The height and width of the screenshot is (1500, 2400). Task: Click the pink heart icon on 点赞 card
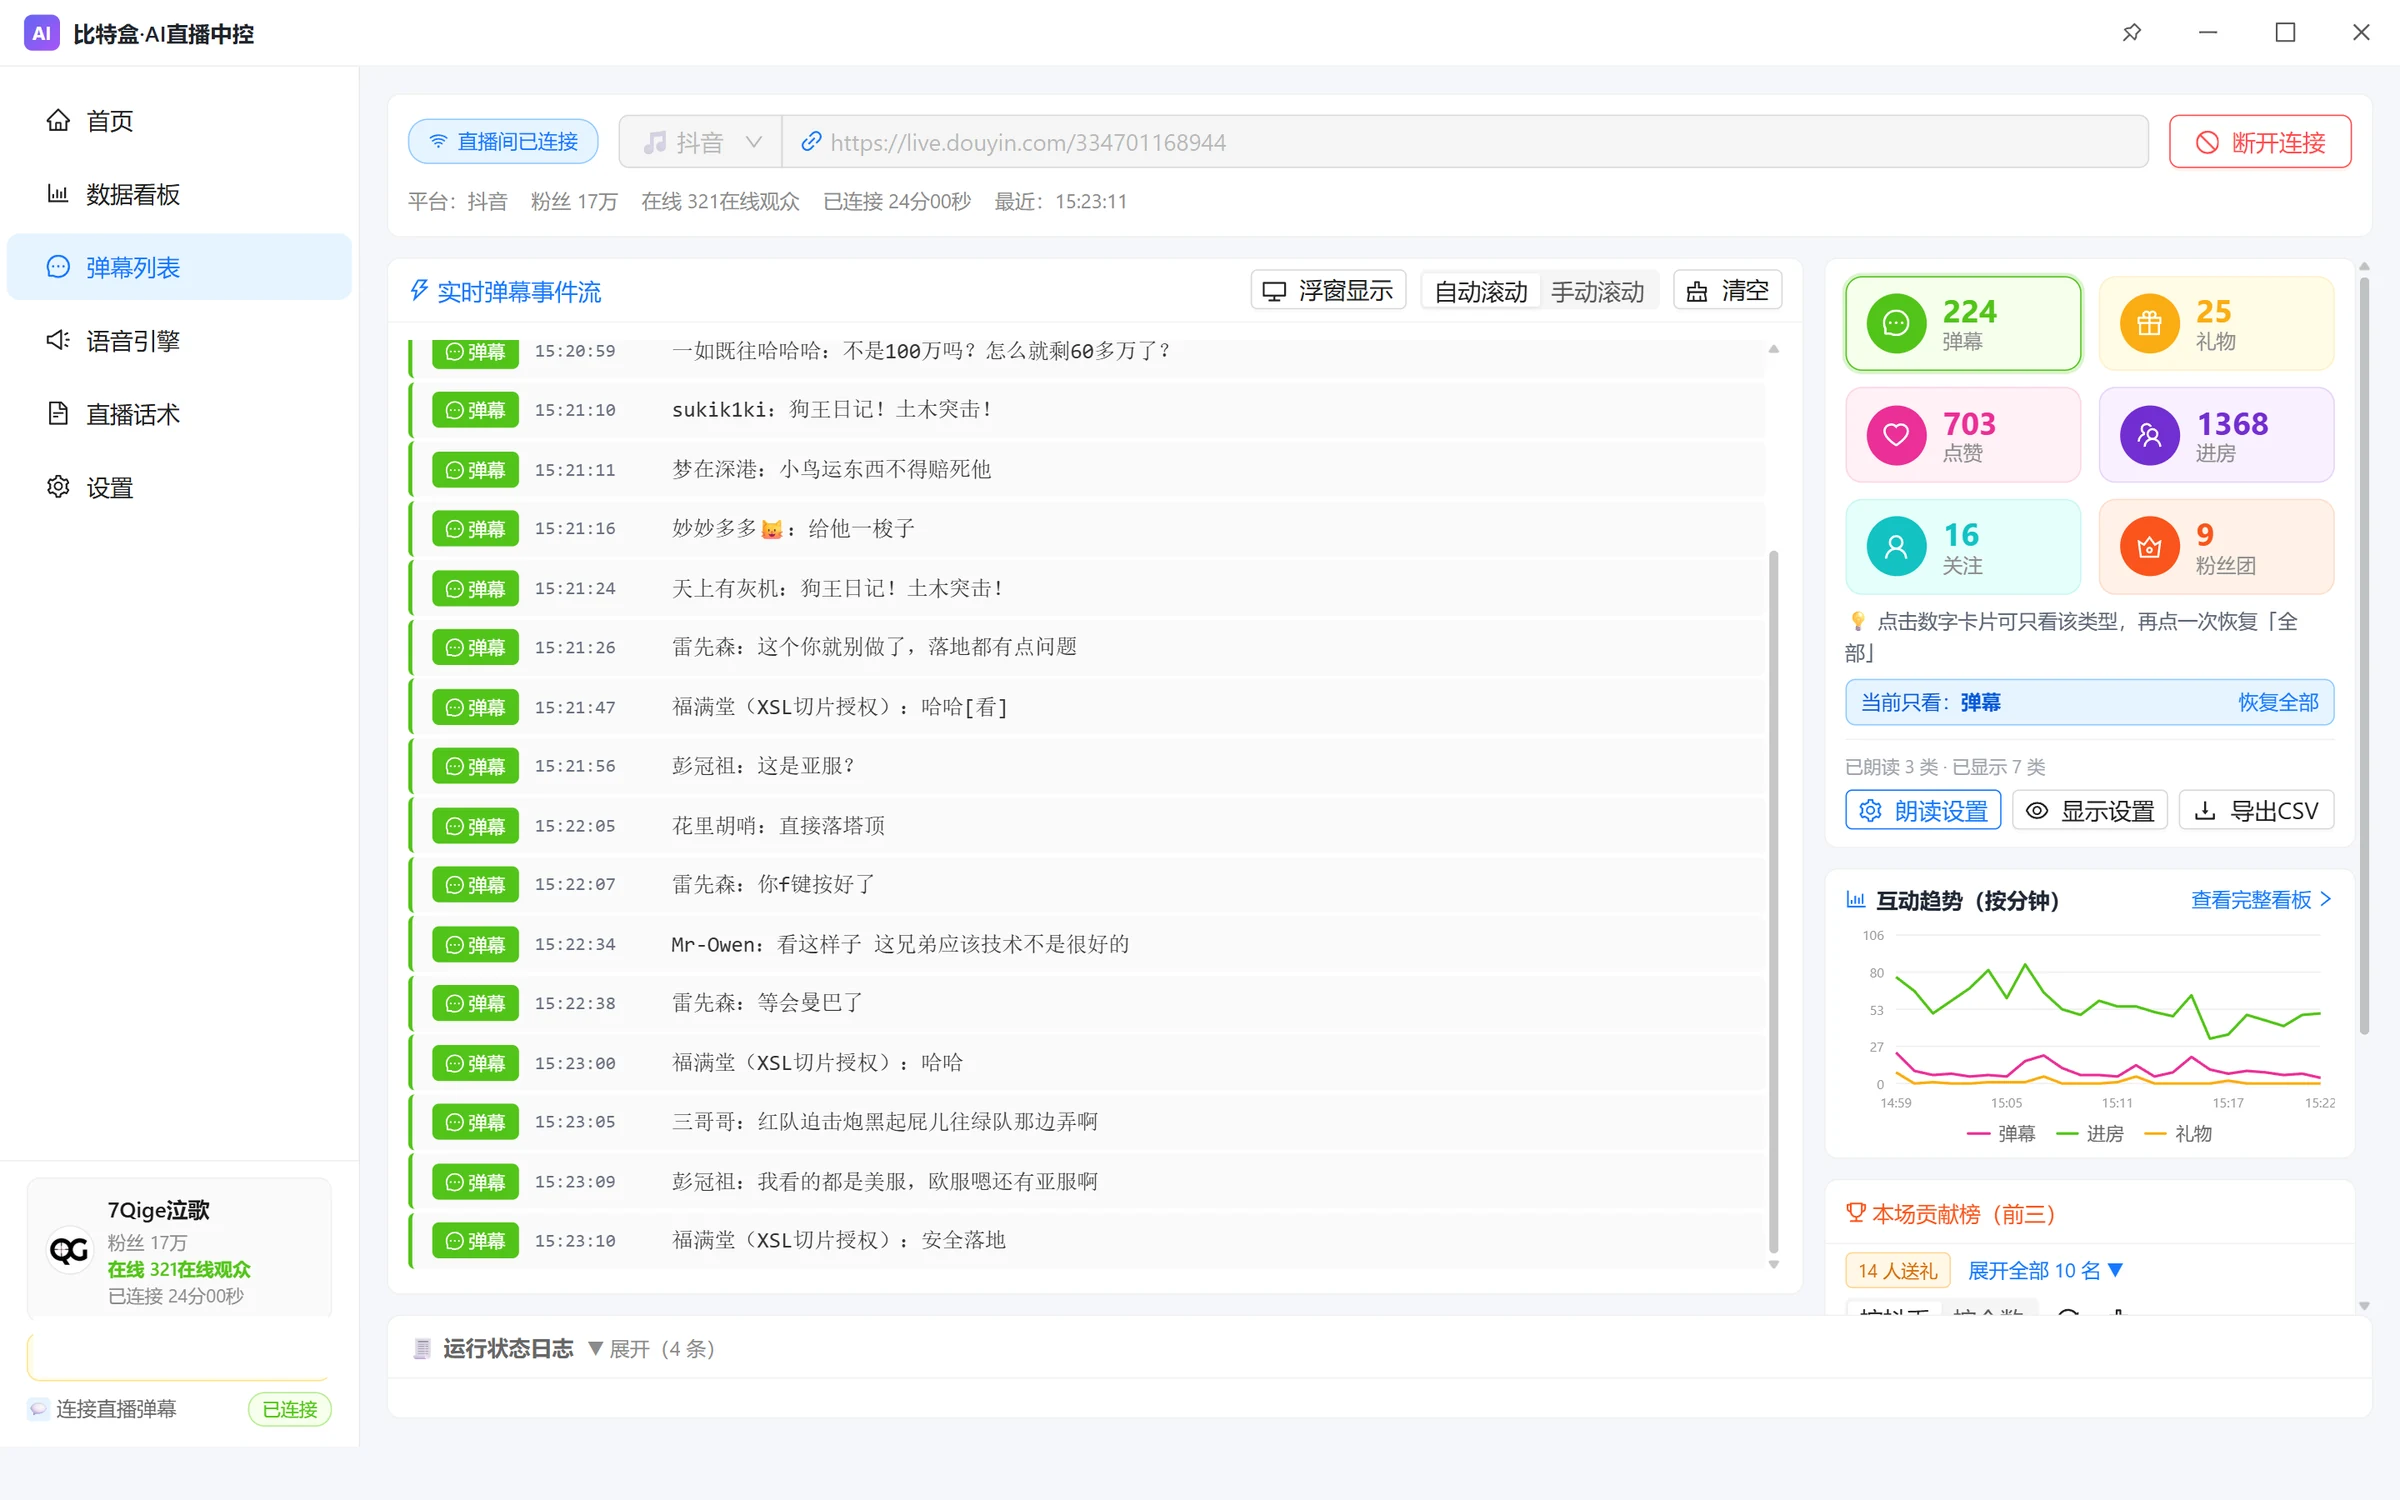point(1896,435)
